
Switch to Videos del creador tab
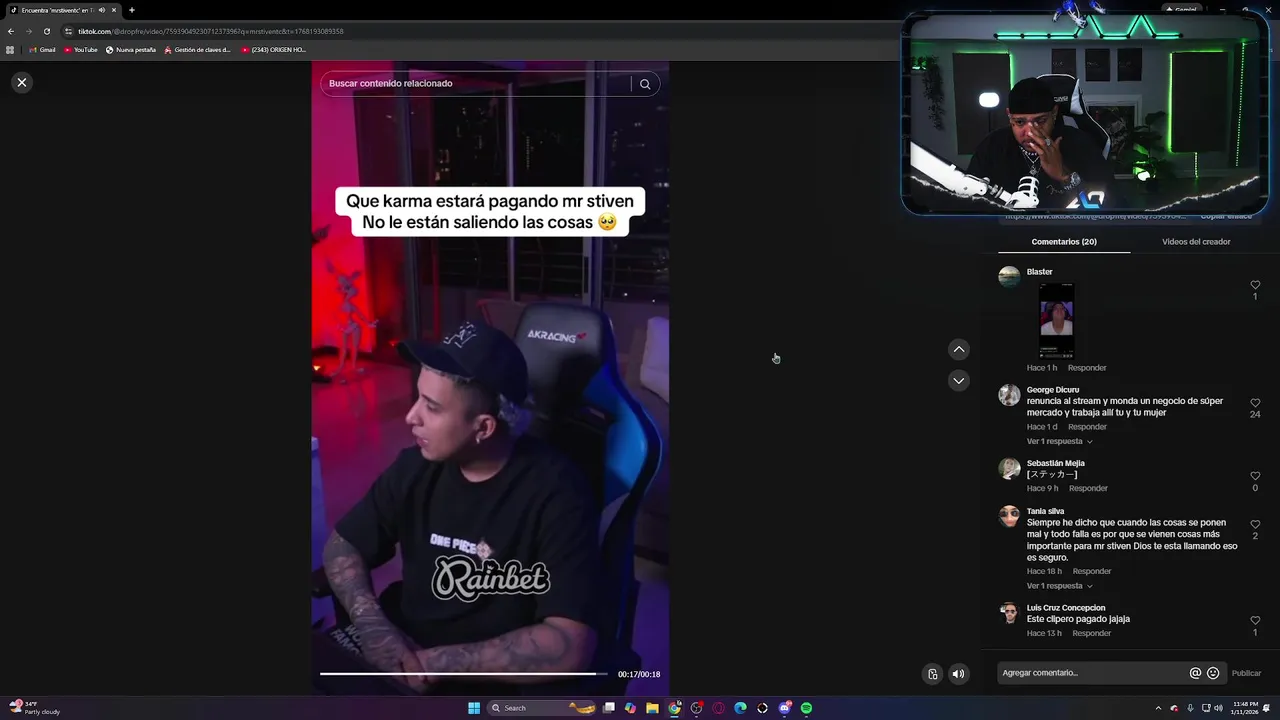(1196, 242)
